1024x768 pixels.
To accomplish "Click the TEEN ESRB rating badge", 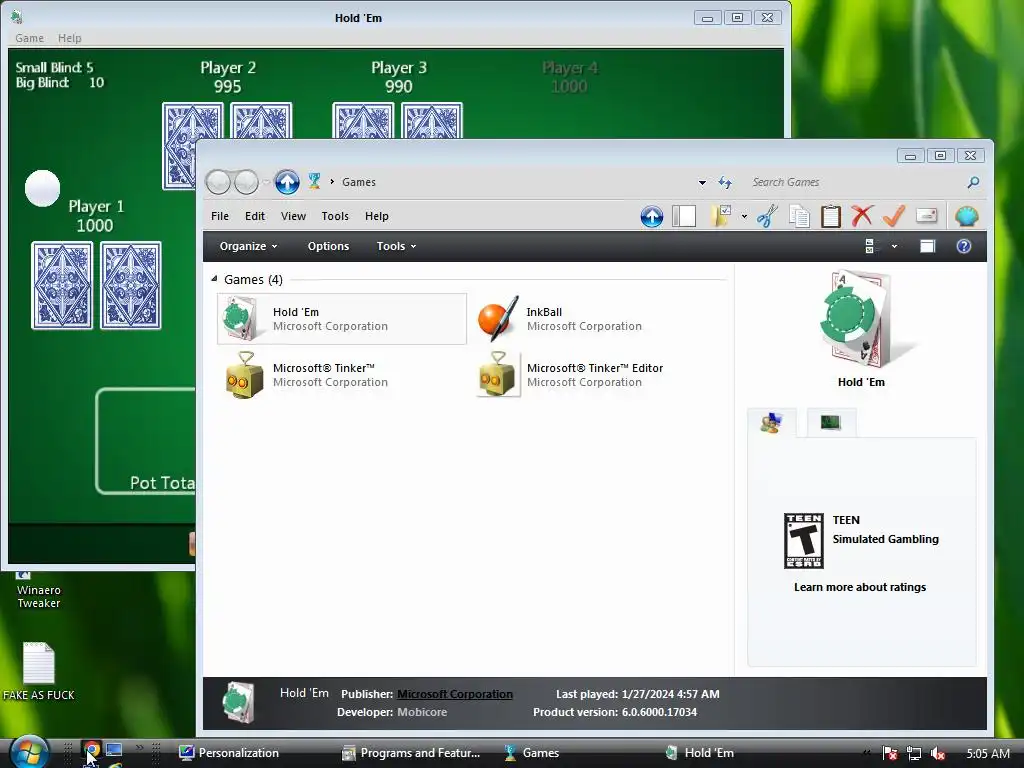I will click(803, 541).
